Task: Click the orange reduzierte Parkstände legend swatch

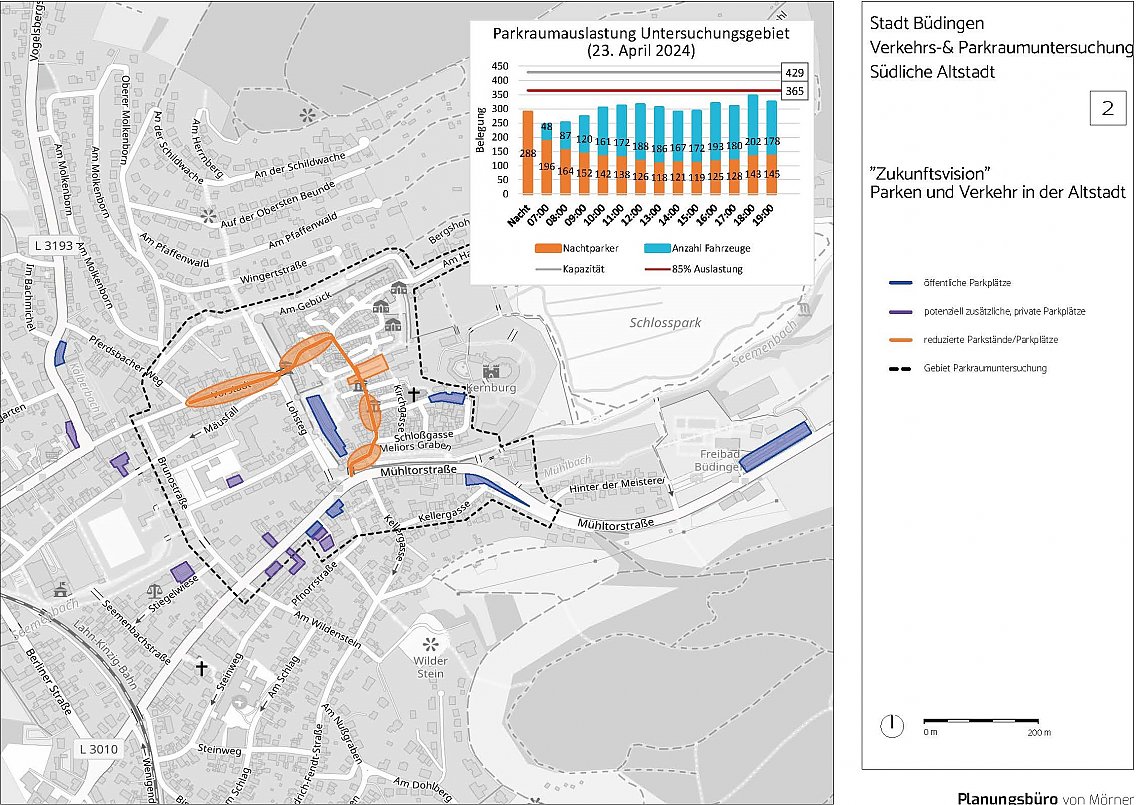Action: click(901, 340)
